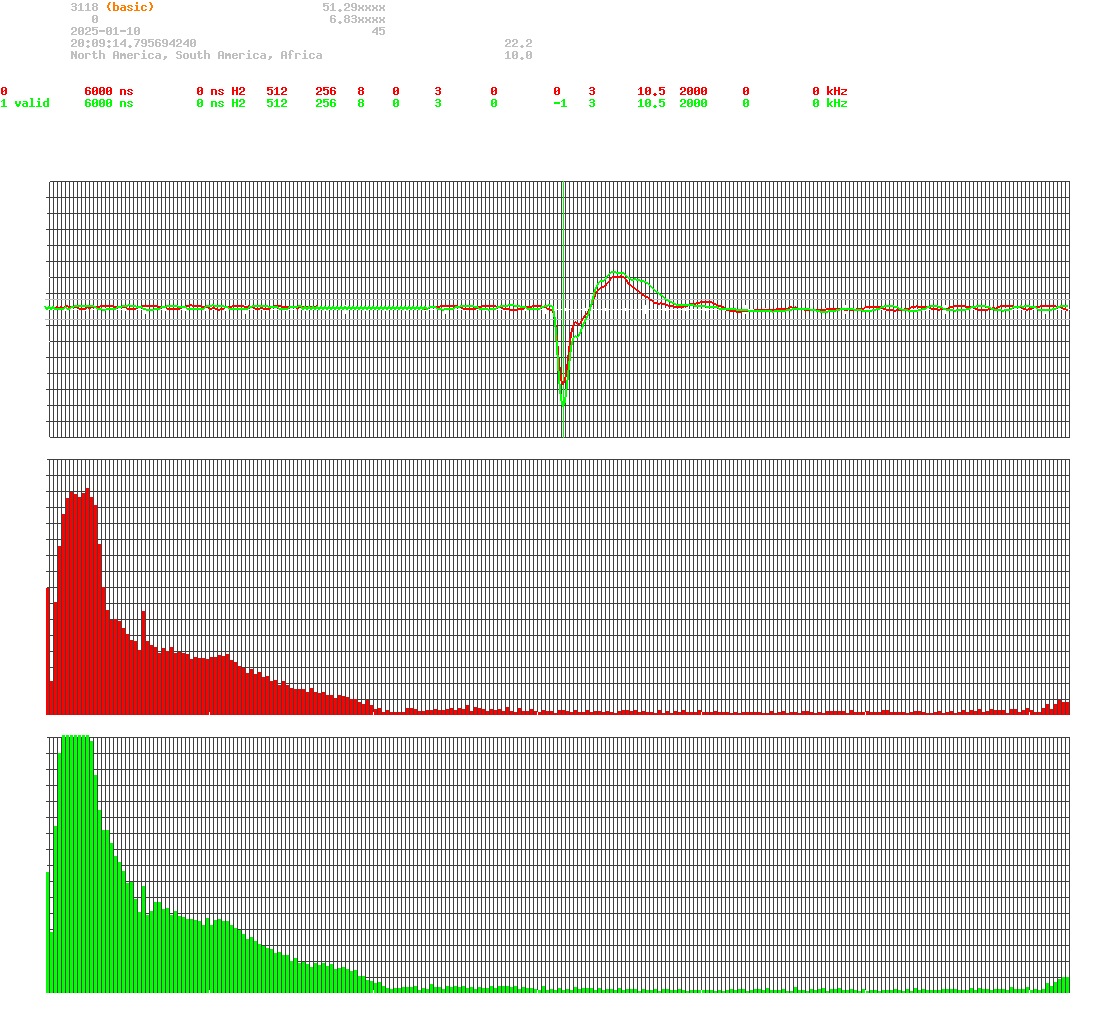
Task: Click the station number 3118
Action: click(x=84, y=7)
